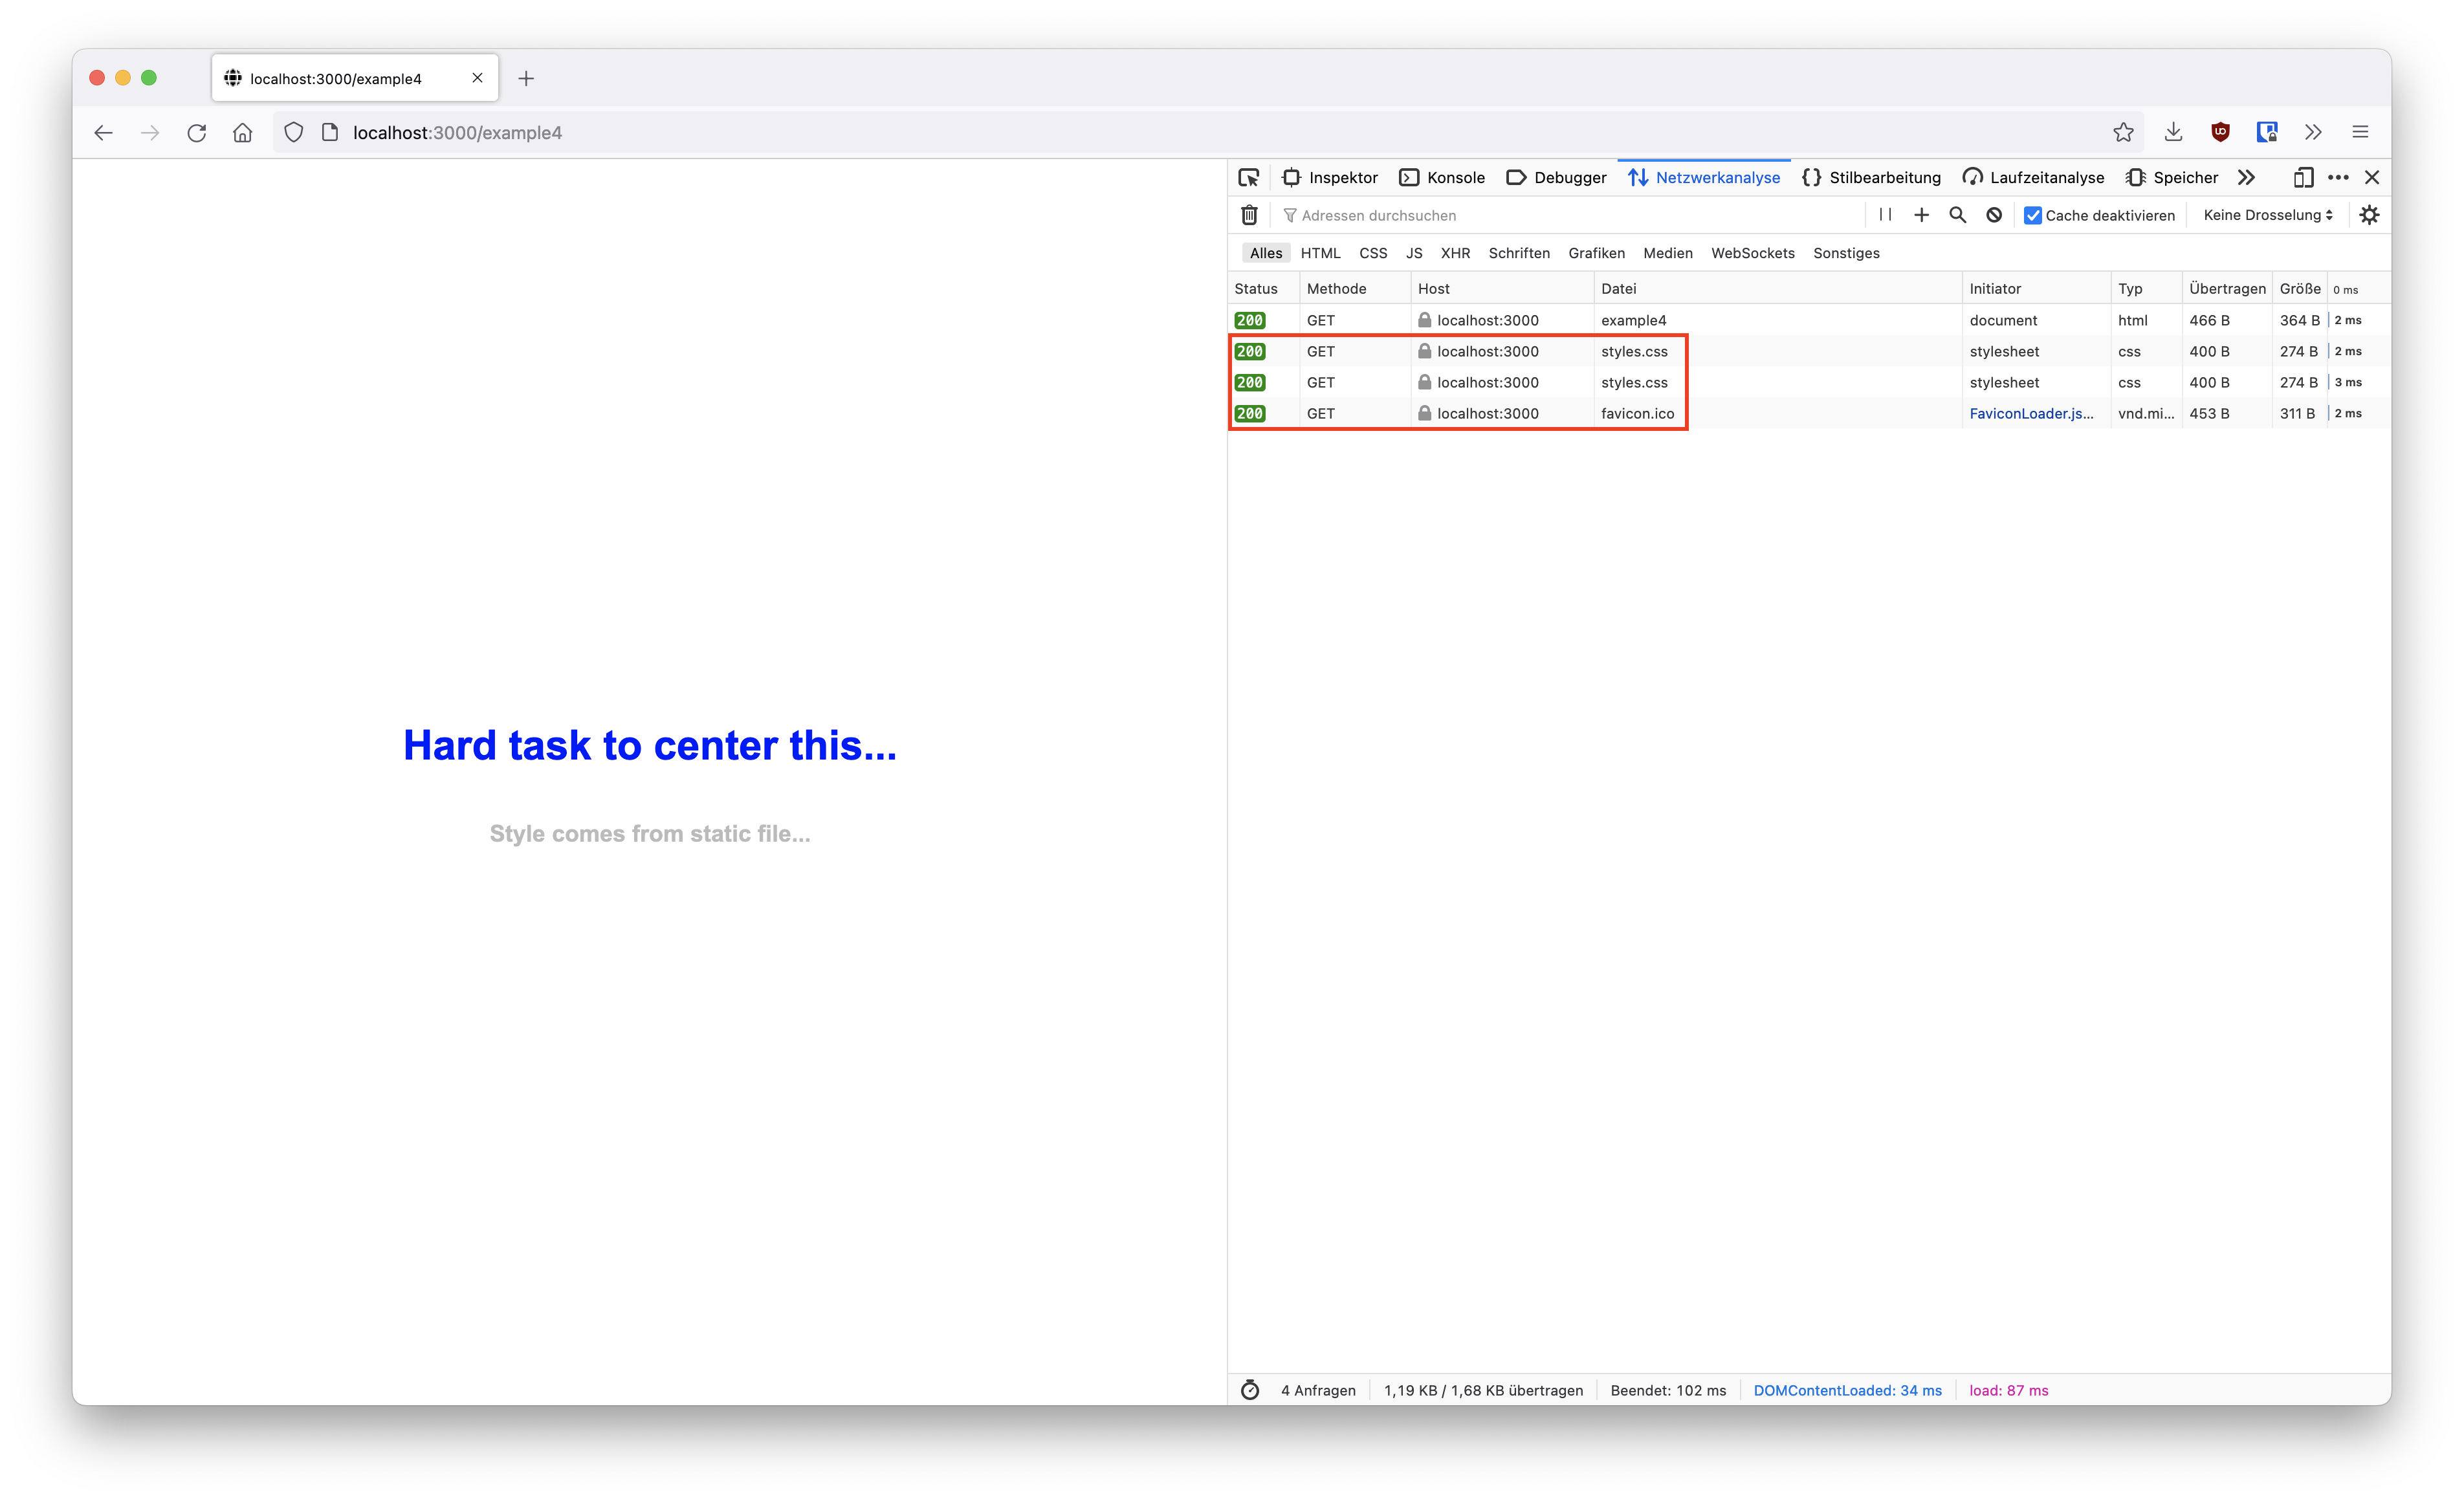2464x1501 pixels.
Task: Click the request blocking icon
Action: point(1993,215)
